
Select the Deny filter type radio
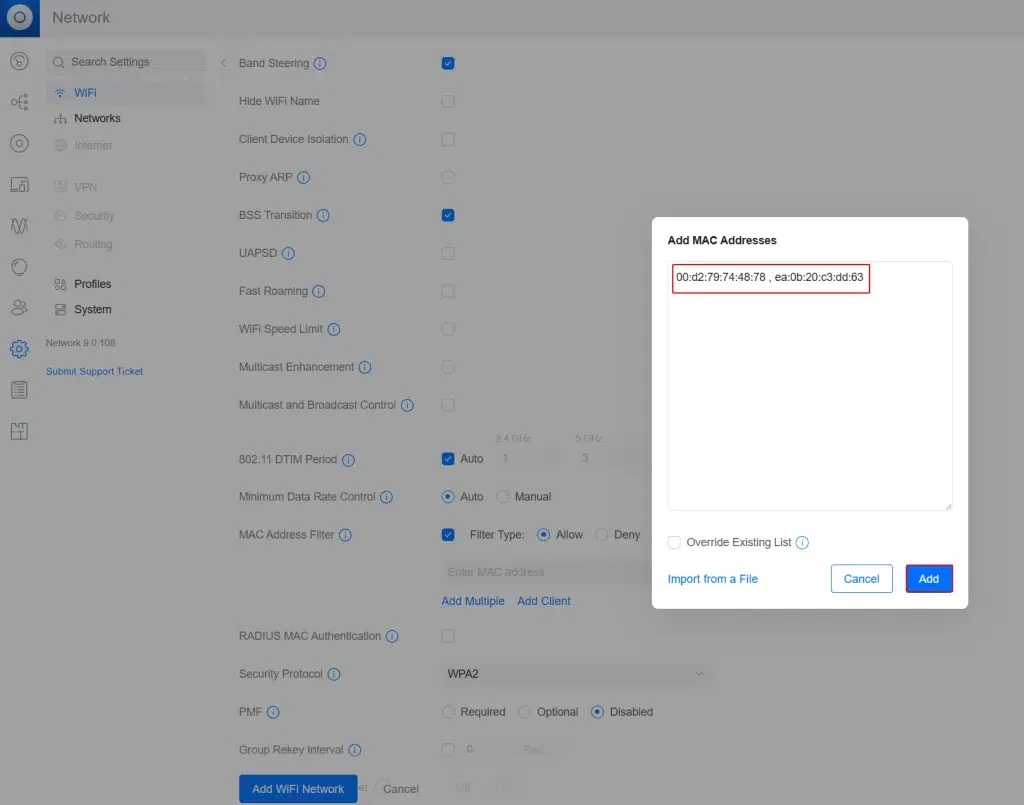601,535
